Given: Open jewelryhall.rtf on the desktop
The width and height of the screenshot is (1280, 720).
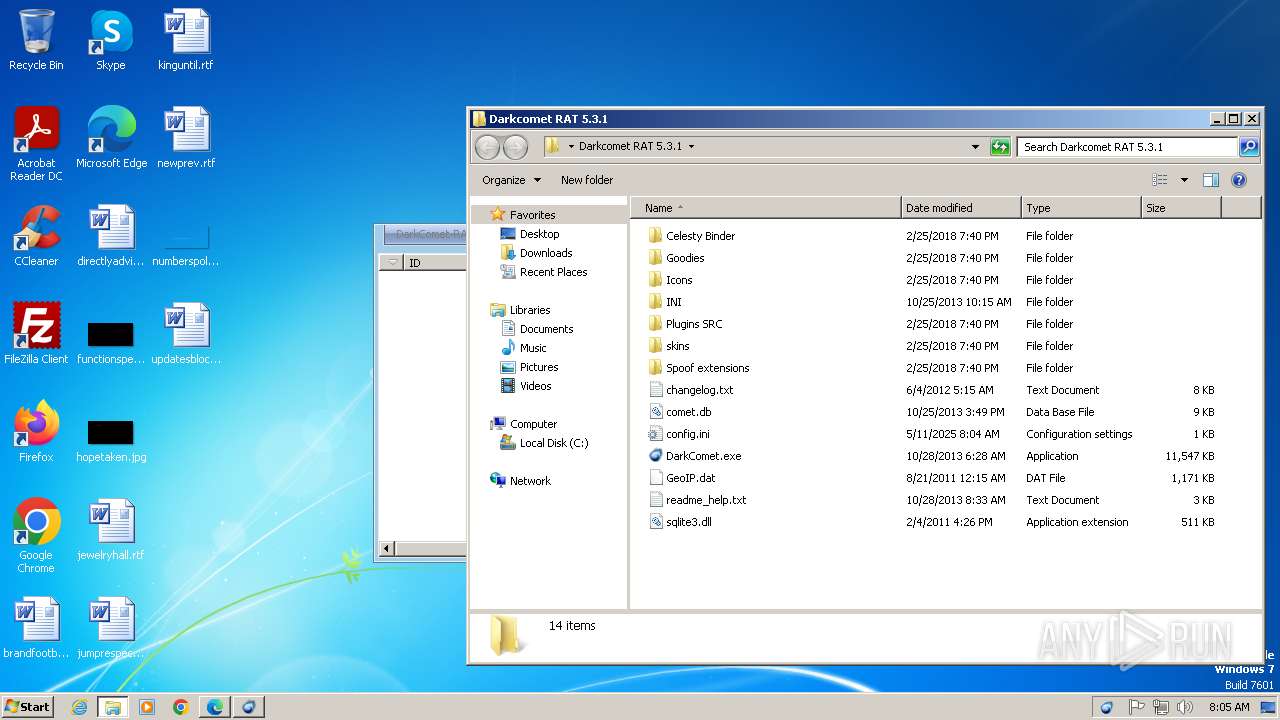Looking at the screenshot, I should pyautogui.click(x=111, y=530).
